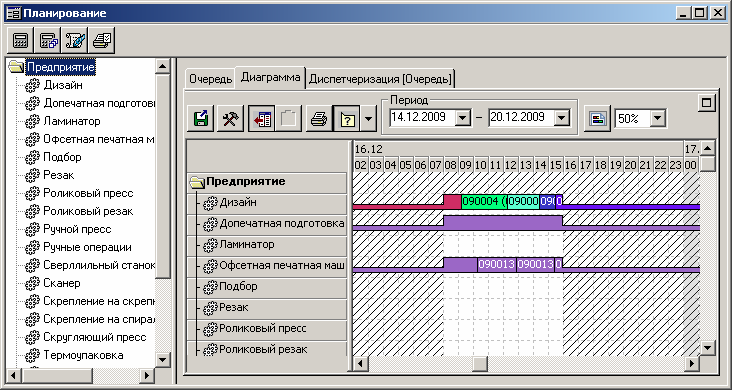
Task: Select Скрепление на спираль in left tree
Action: coord(99,319)
